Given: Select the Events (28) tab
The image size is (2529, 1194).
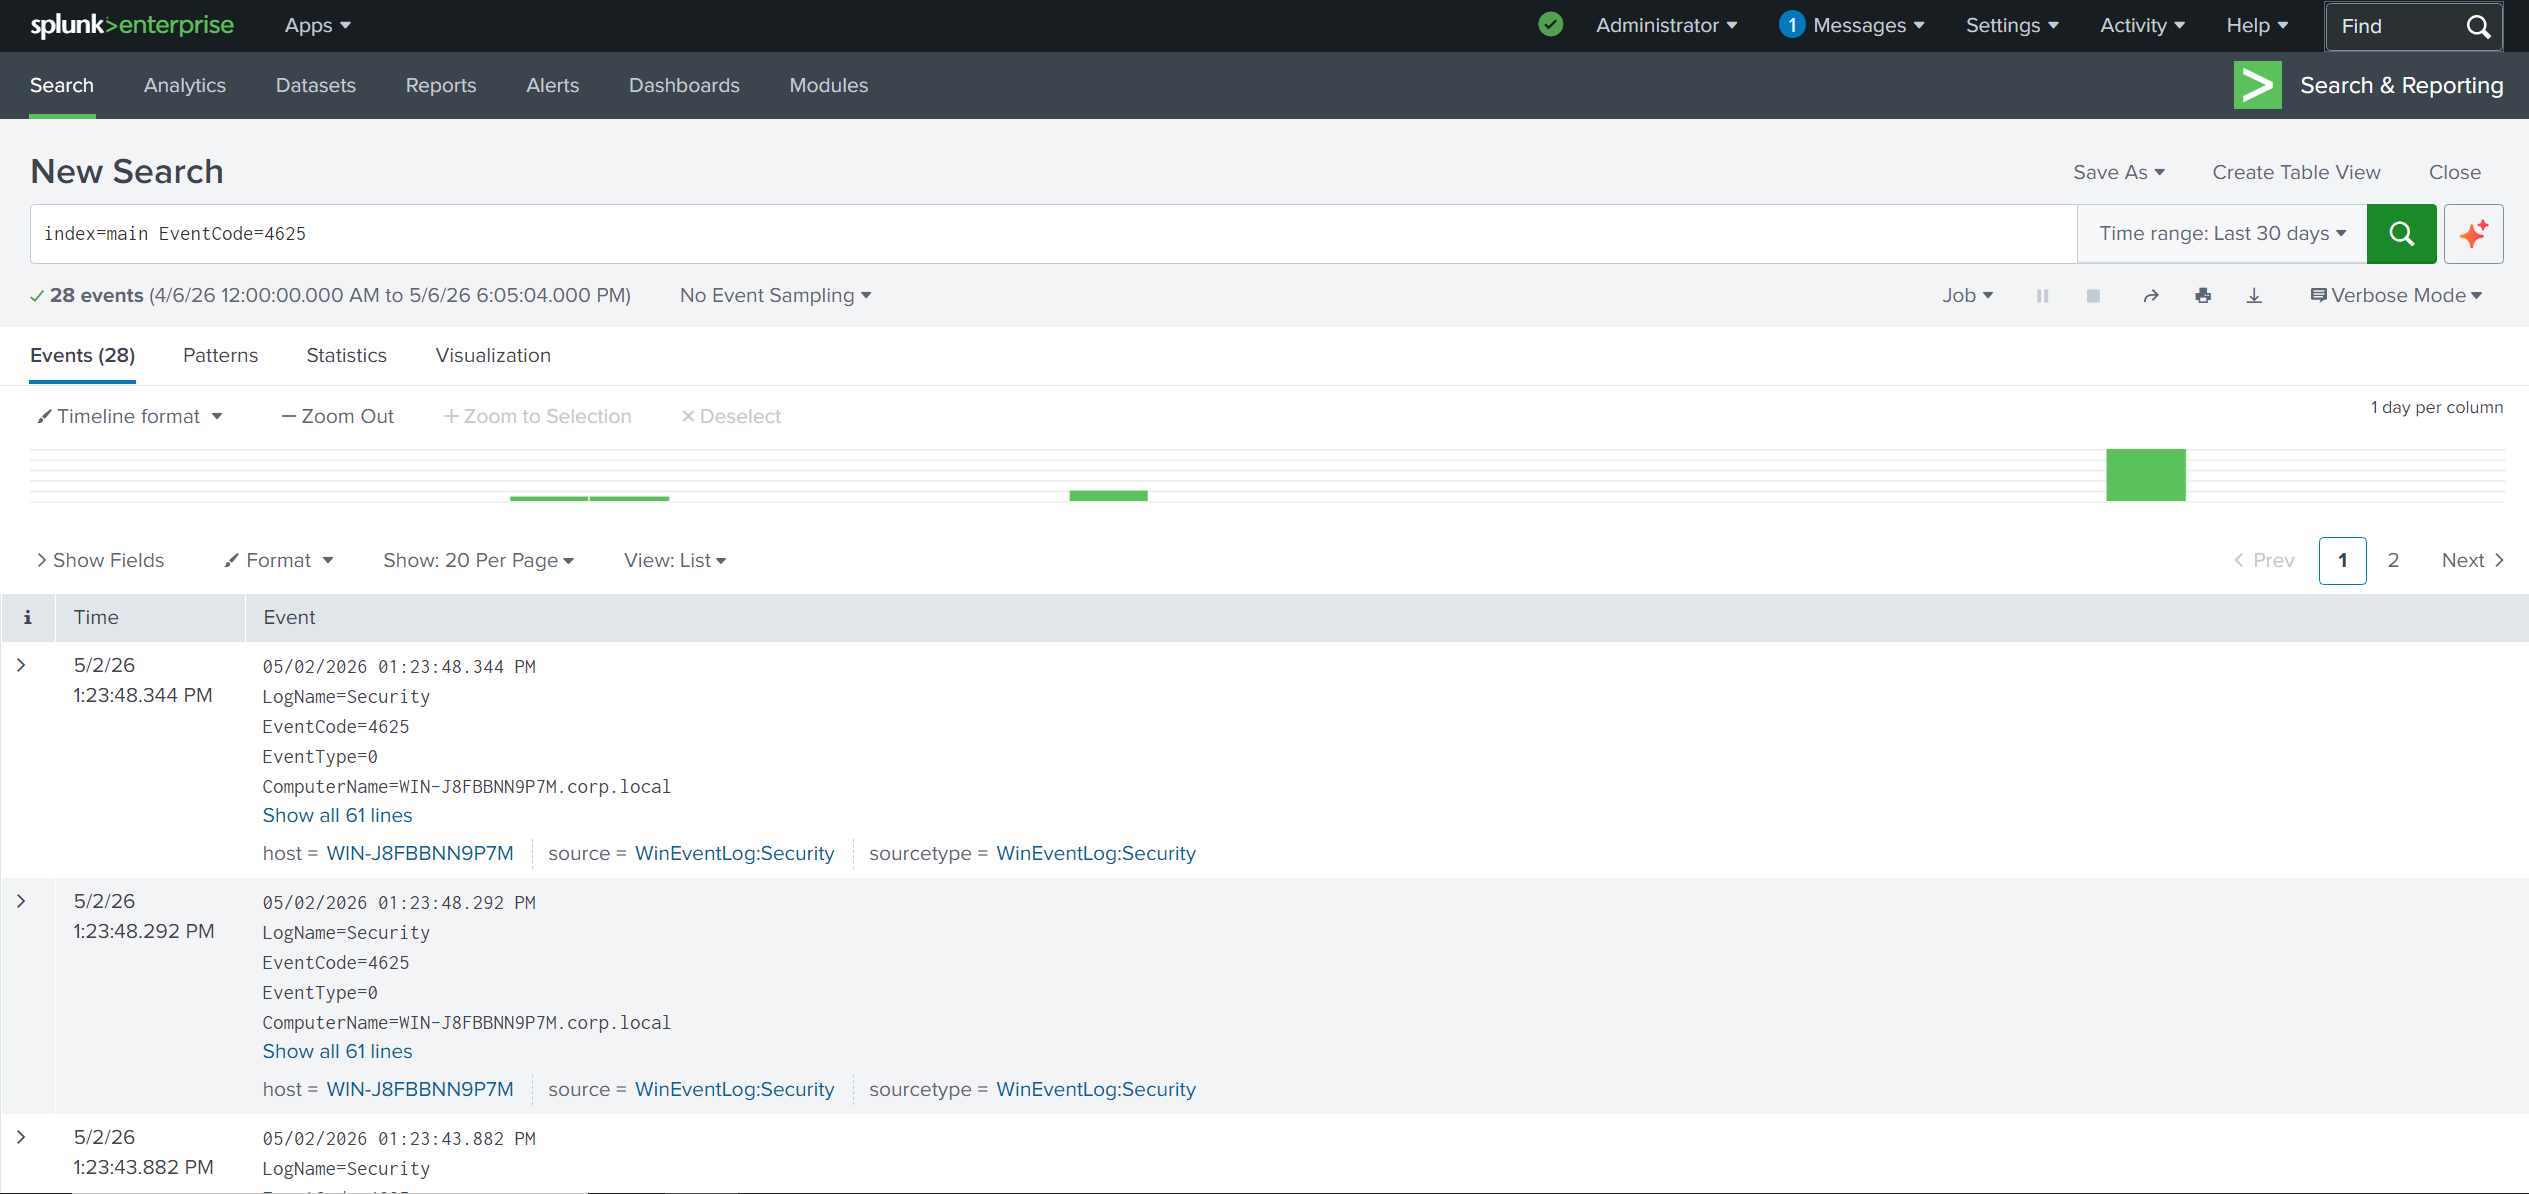Looking at the screenshot, I should pyautogui.click(x=83, y=356).
